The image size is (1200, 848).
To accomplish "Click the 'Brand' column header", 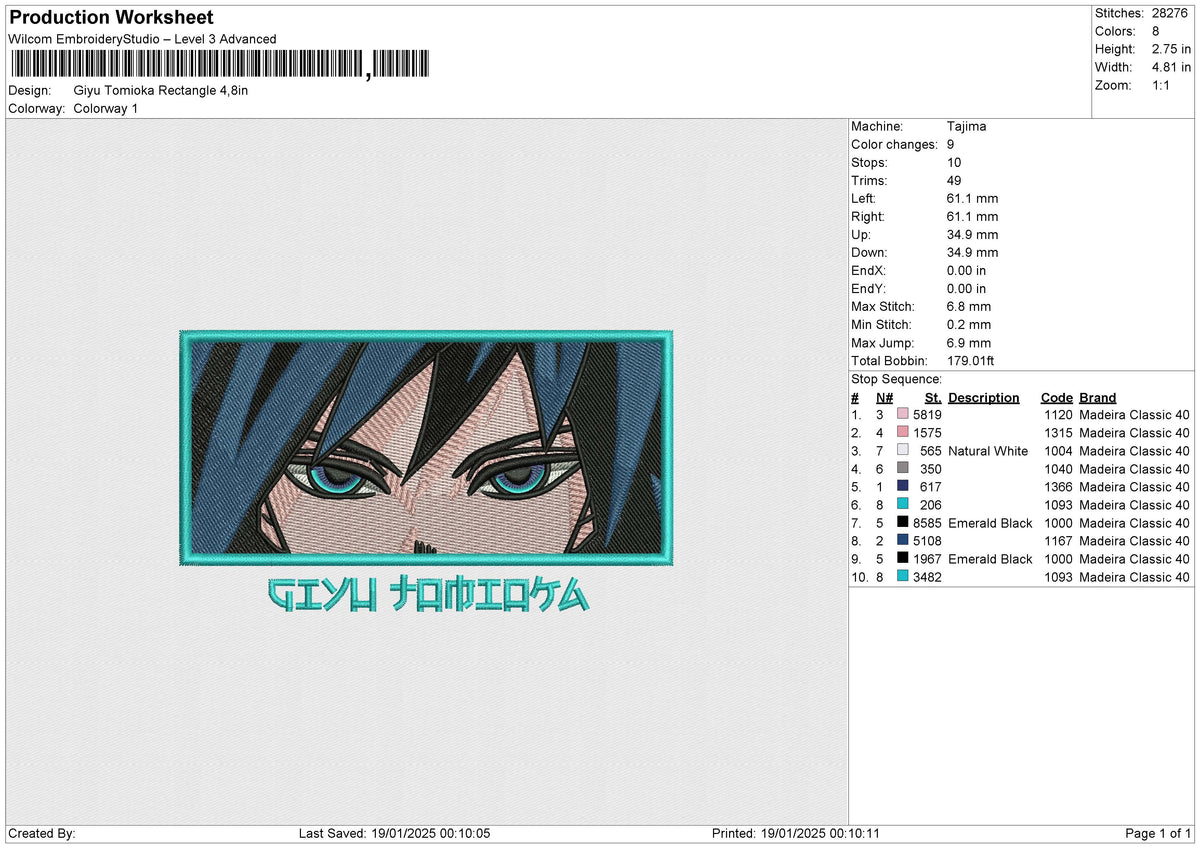I will [x=1098, y=397].
